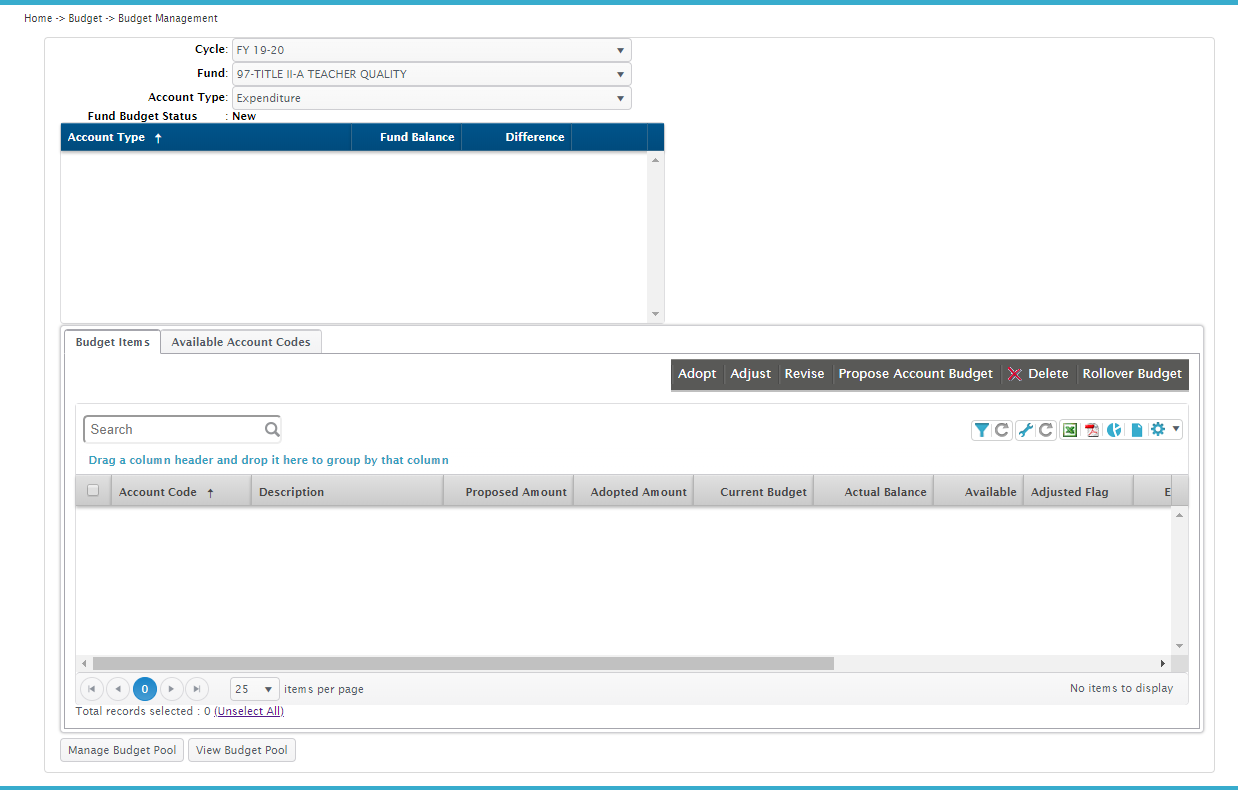This screenshot has height=790, width=1238.
Task: Click the sort arrow on Account Code column
Action: click(x=210, y=493)
